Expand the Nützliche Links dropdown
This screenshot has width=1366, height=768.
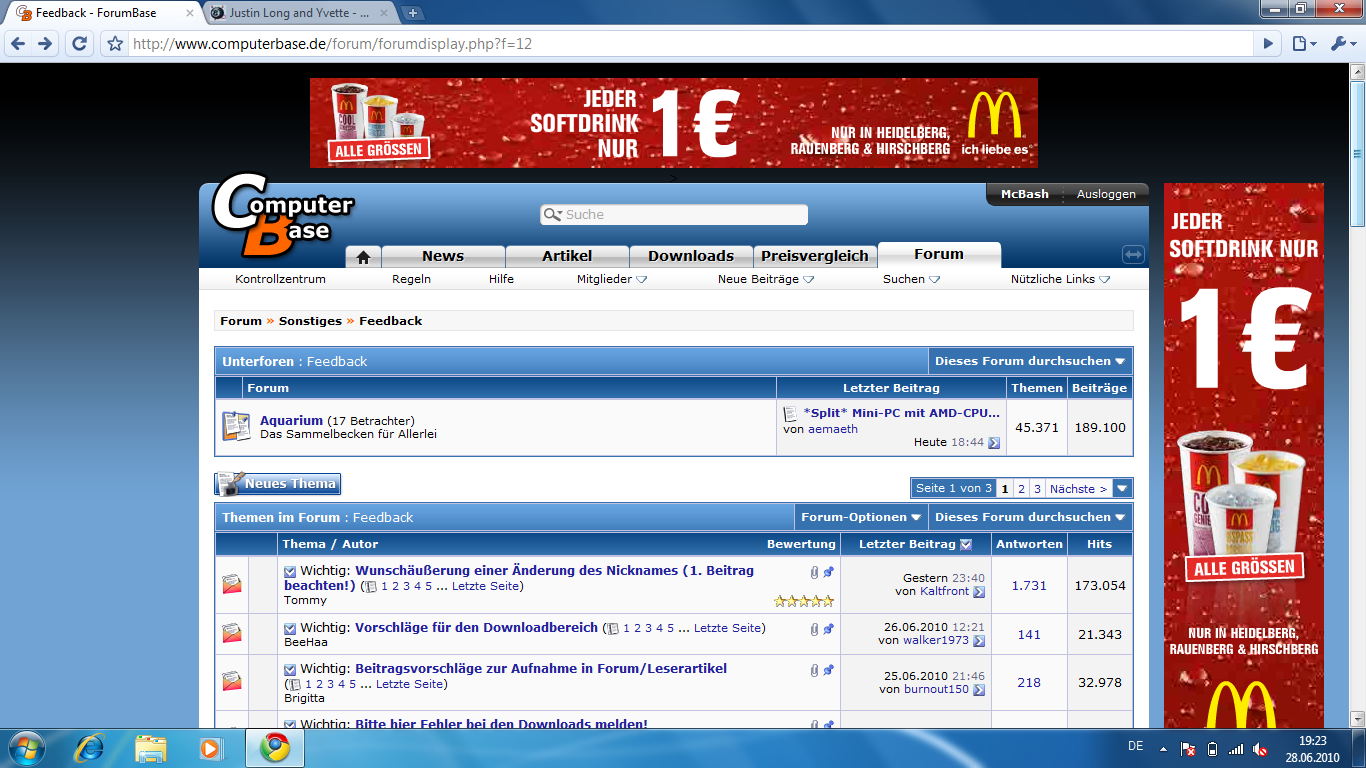pyautogui.click(x=1060, y=279)
